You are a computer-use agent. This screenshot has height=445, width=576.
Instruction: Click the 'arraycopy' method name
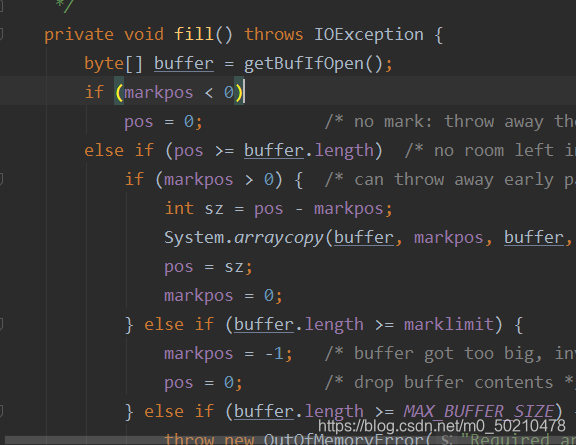[x=278, y=238]
